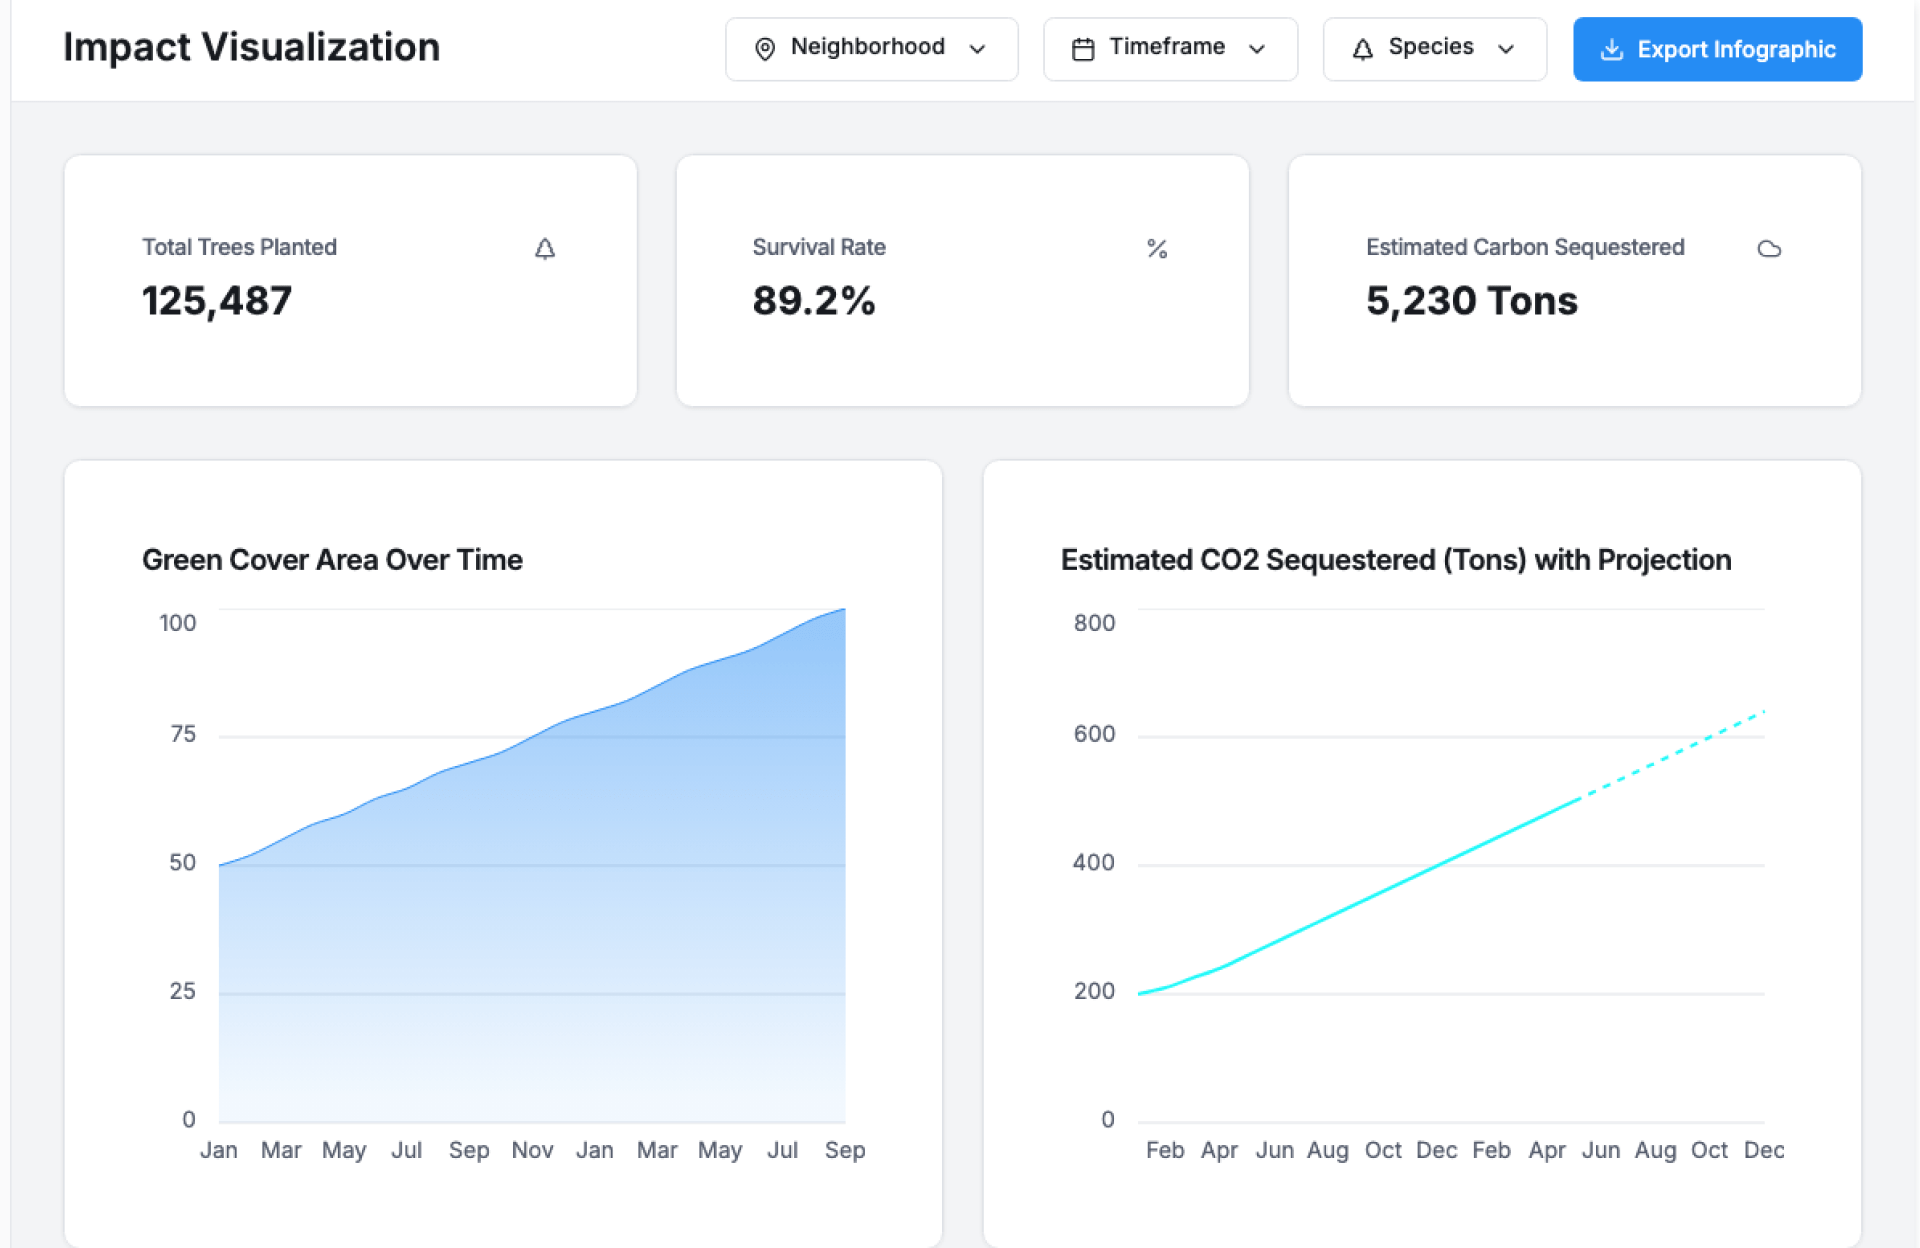Click the percent icon on Survival Rate card
The width and height of the screenshot is (1920, 1248).
pos(1157,248)
